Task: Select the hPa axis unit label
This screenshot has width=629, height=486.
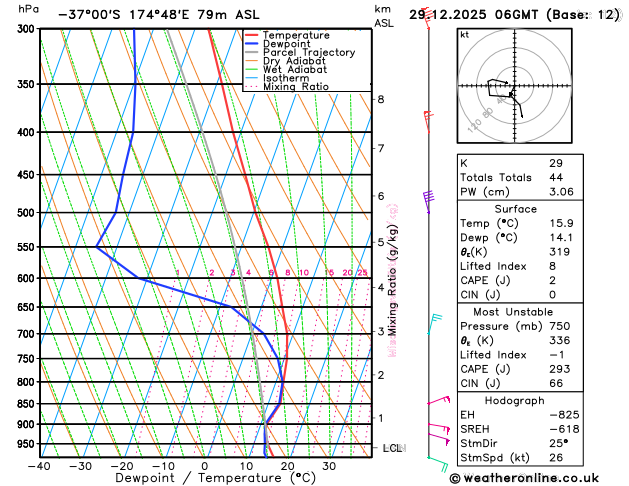Action: coord(28,9)
